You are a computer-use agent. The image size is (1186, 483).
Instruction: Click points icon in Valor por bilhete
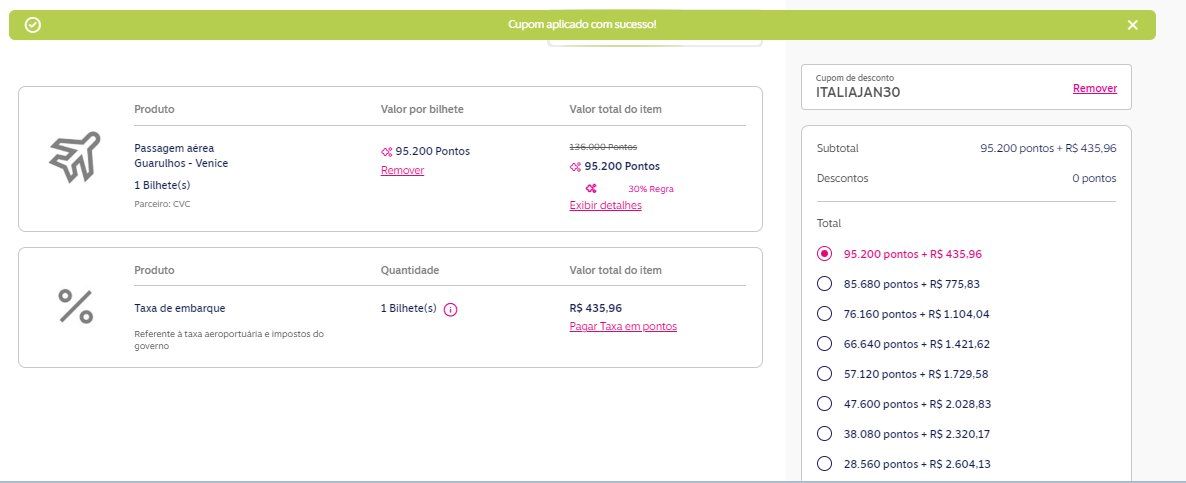tap(387, 152)
